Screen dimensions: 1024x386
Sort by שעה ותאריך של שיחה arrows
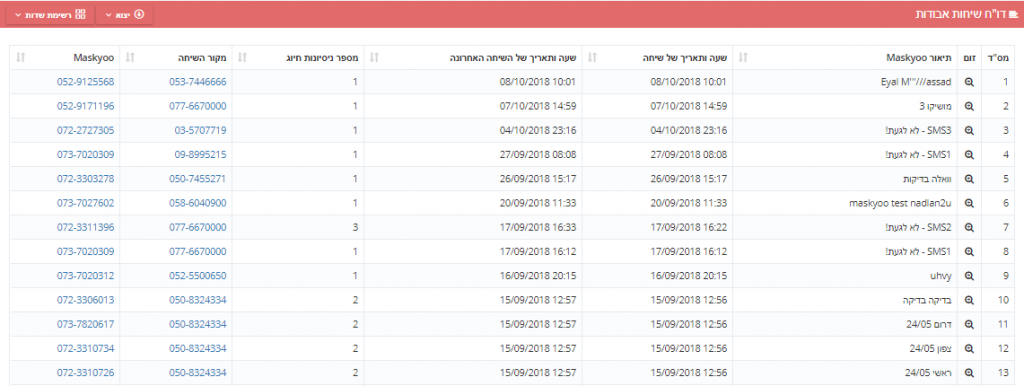592,57
